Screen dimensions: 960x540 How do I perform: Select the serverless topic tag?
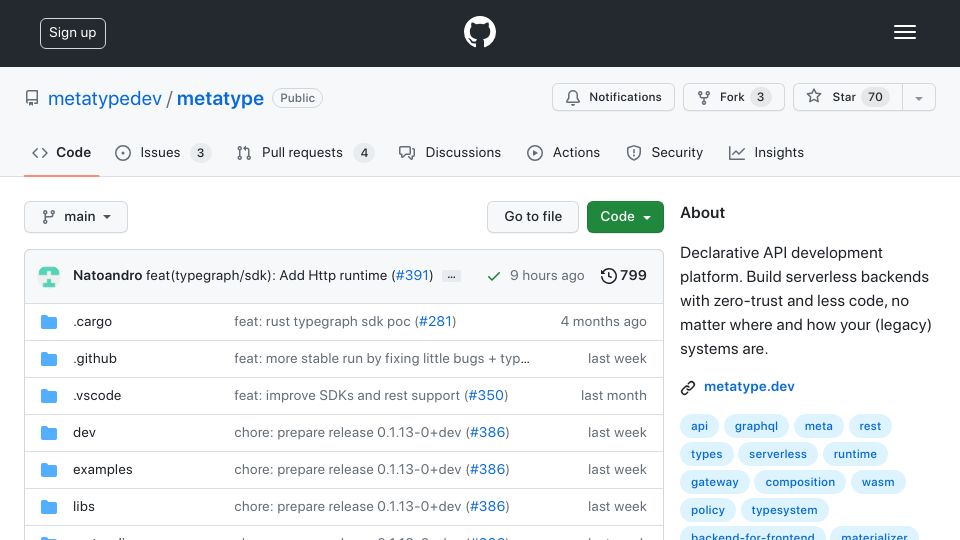tap(778, 454)
